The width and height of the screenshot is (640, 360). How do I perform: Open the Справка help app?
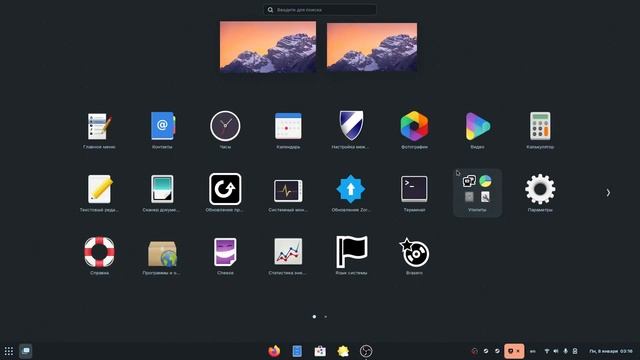(x=99, y=252)
